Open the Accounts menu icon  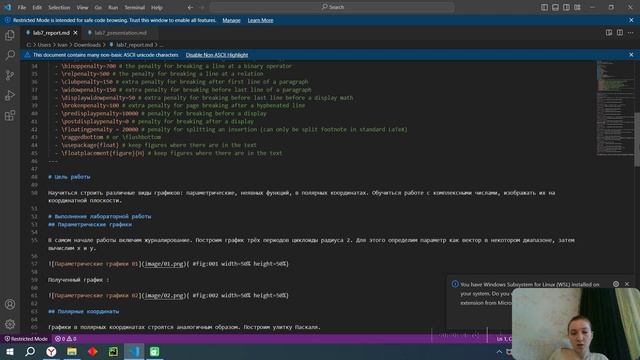tap(10, 304)
